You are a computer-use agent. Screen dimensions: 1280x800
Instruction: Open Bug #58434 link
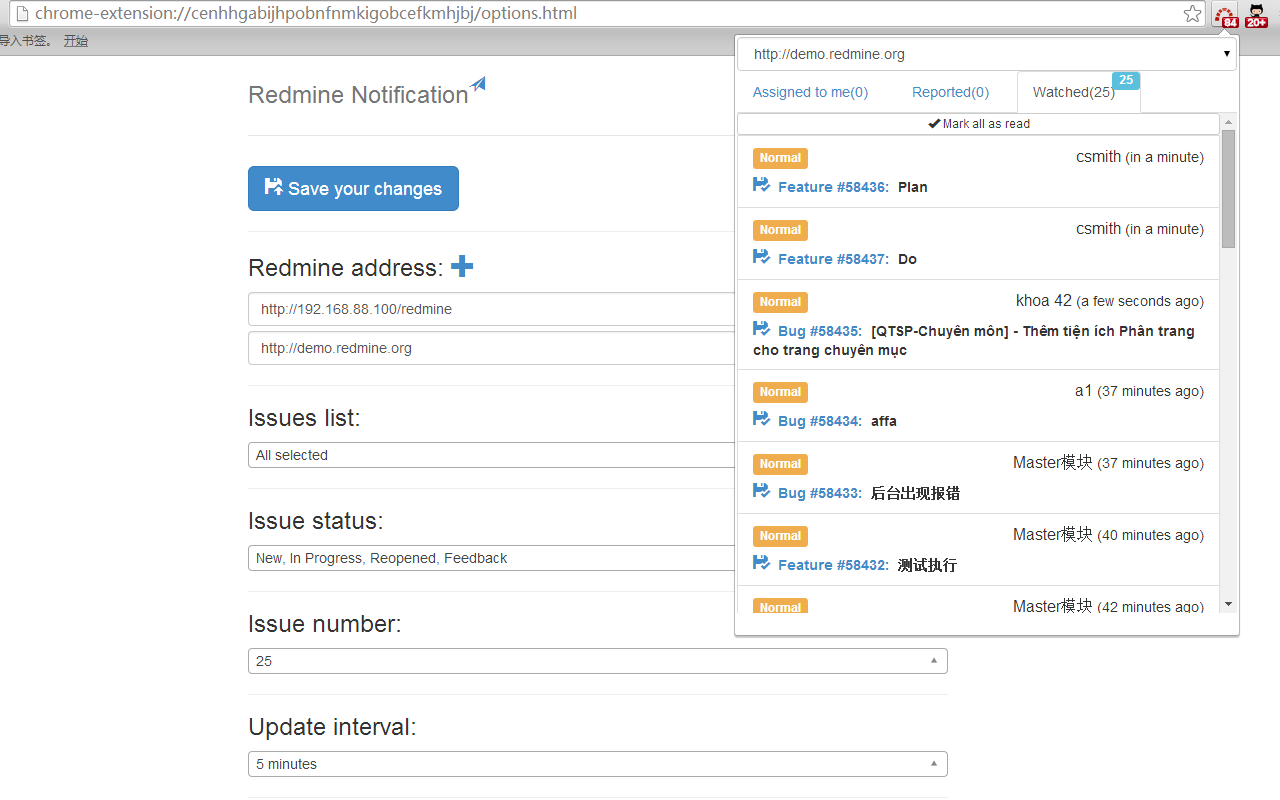coord(820,421)
